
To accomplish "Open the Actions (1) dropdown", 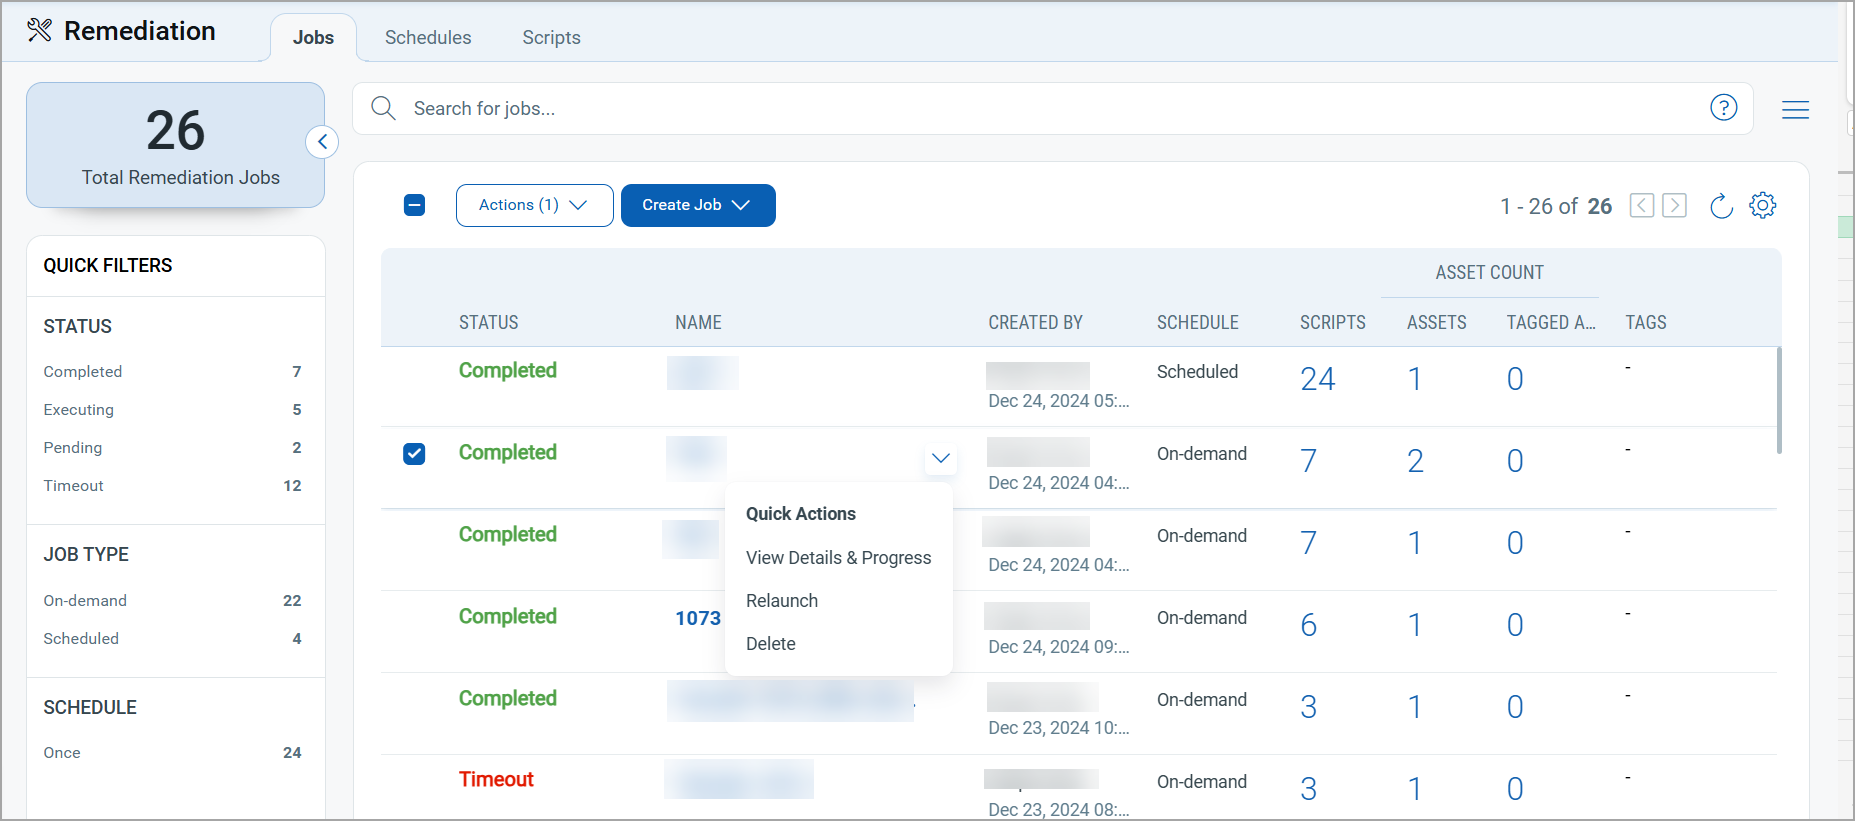I will pos(535,205).
